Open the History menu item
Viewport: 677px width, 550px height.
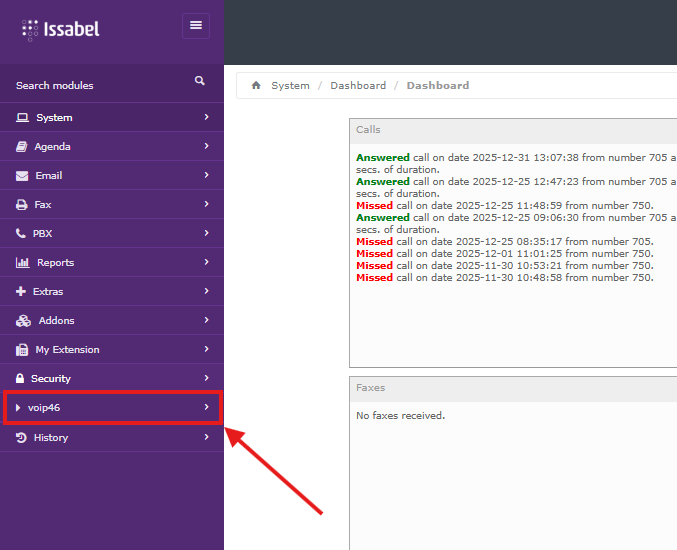[112, 437]
